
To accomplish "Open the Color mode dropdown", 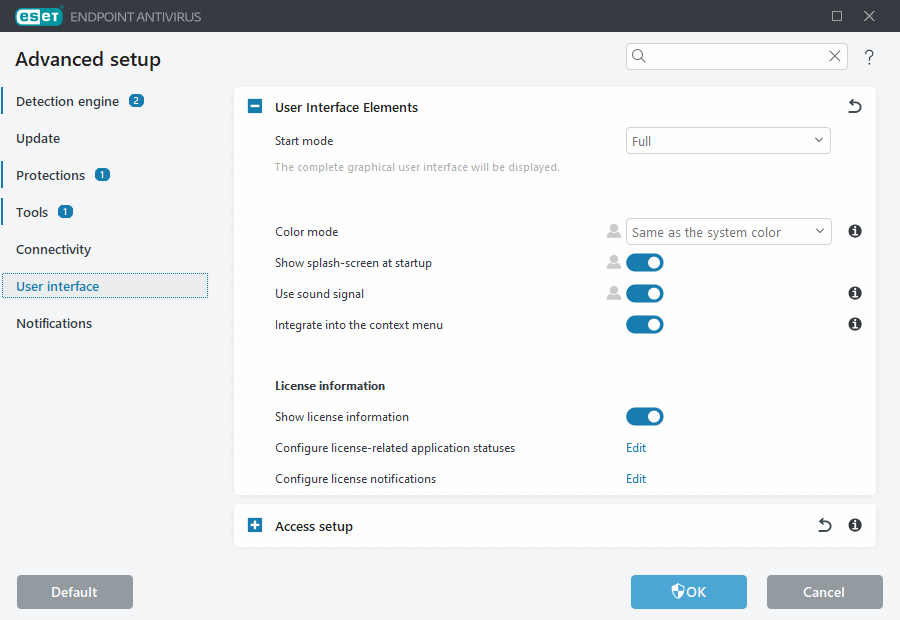I will [728, 231].
